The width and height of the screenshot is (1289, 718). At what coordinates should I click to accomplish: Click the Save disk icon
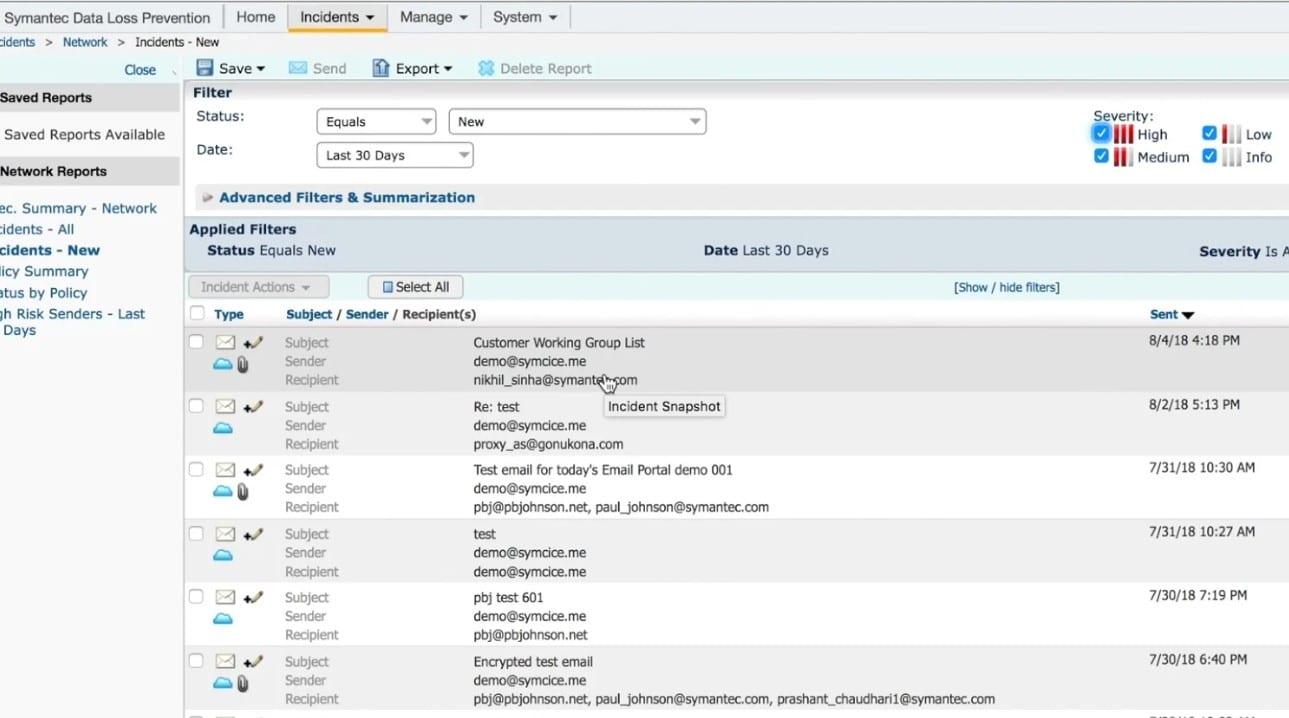click(205, 68)
